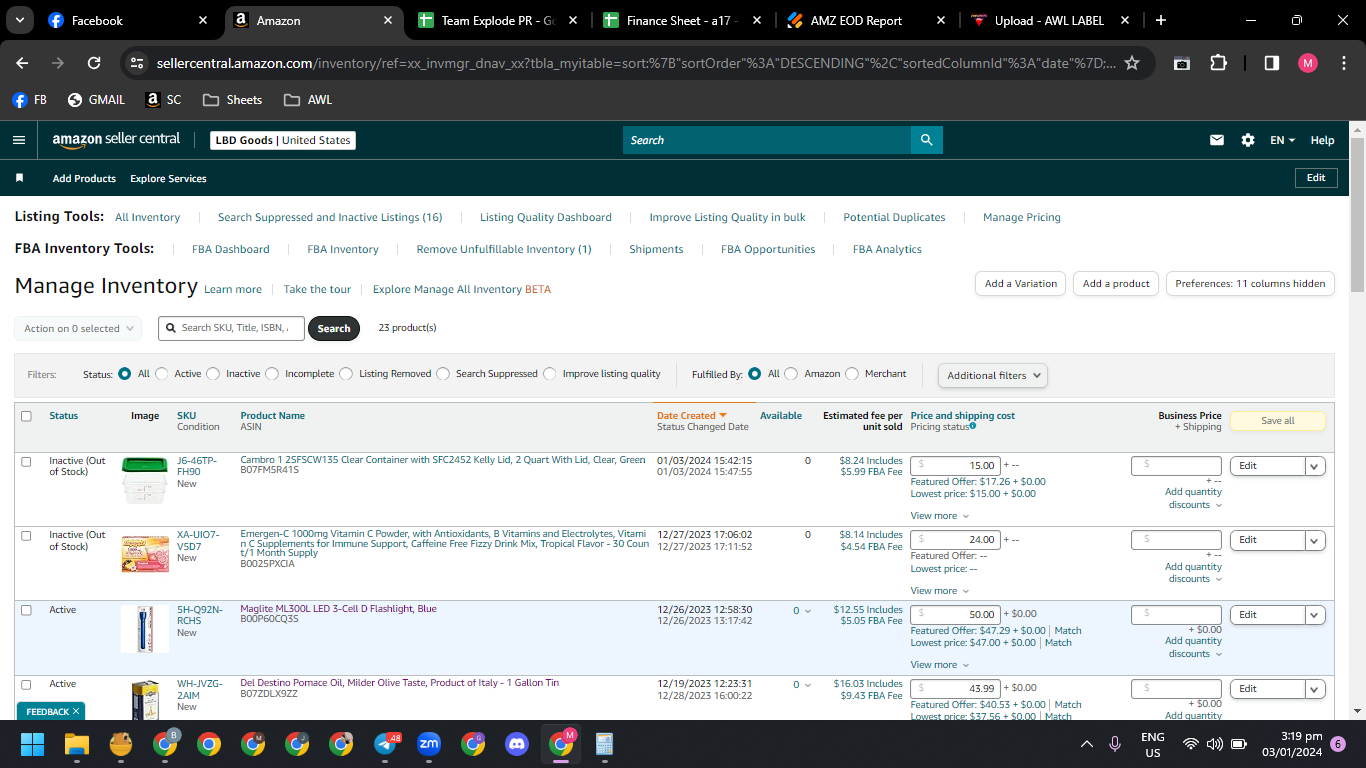Bookmark this page with the star icon
Viewport: 1366px width, 768px height.
(x=1132, y=63)
